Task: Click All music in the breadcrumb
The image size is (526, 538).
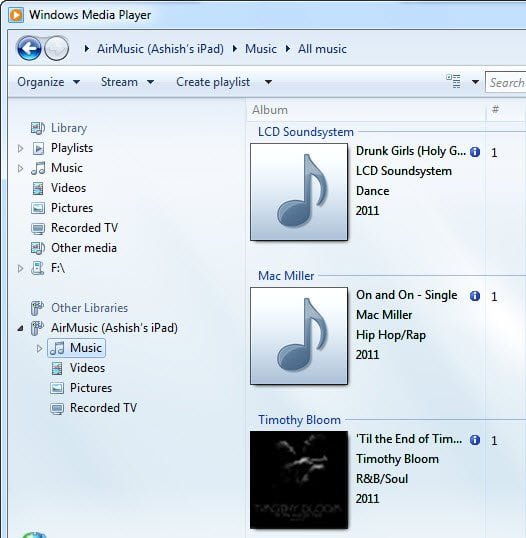Action: pyautogui.click(x=322, y=49)
